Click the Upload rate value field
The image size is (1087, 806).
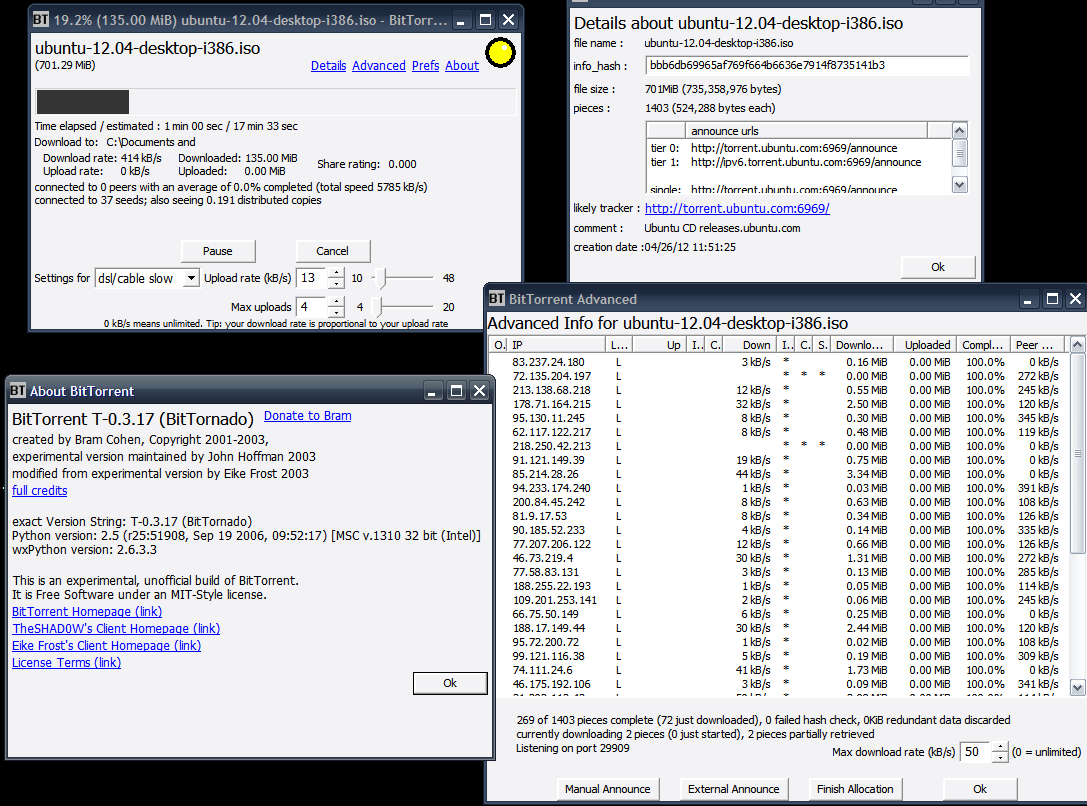pos(311,278)
